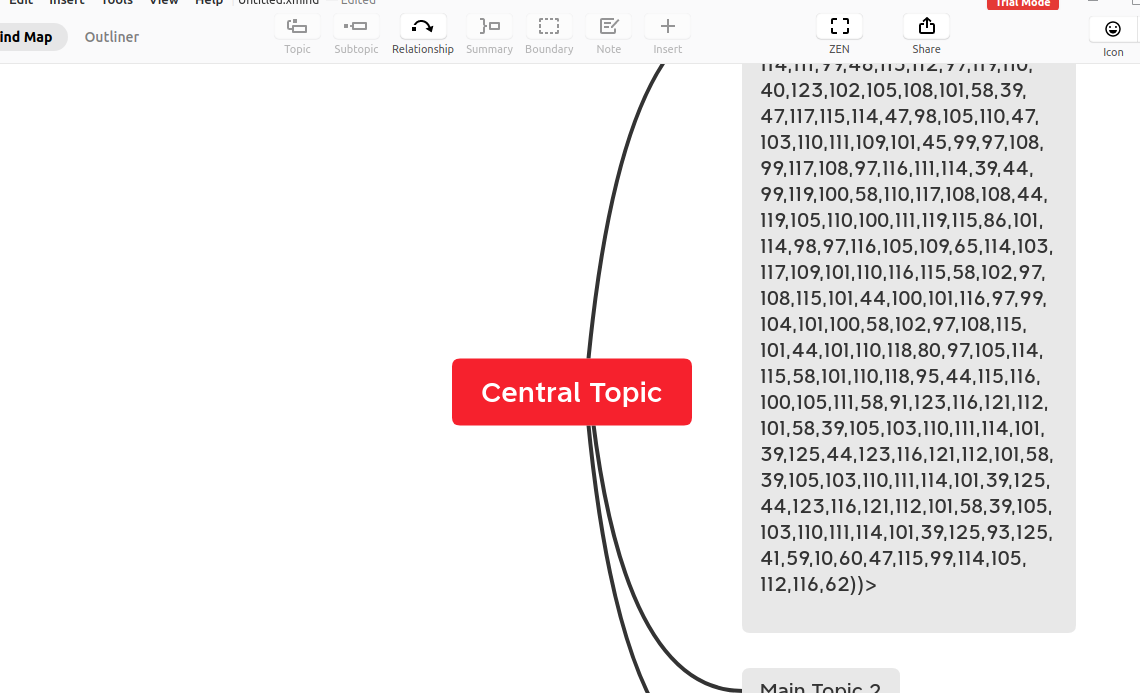Open the Help menu
The width and height of the screenshot is (1140, 693).
(x=209, y=3)
